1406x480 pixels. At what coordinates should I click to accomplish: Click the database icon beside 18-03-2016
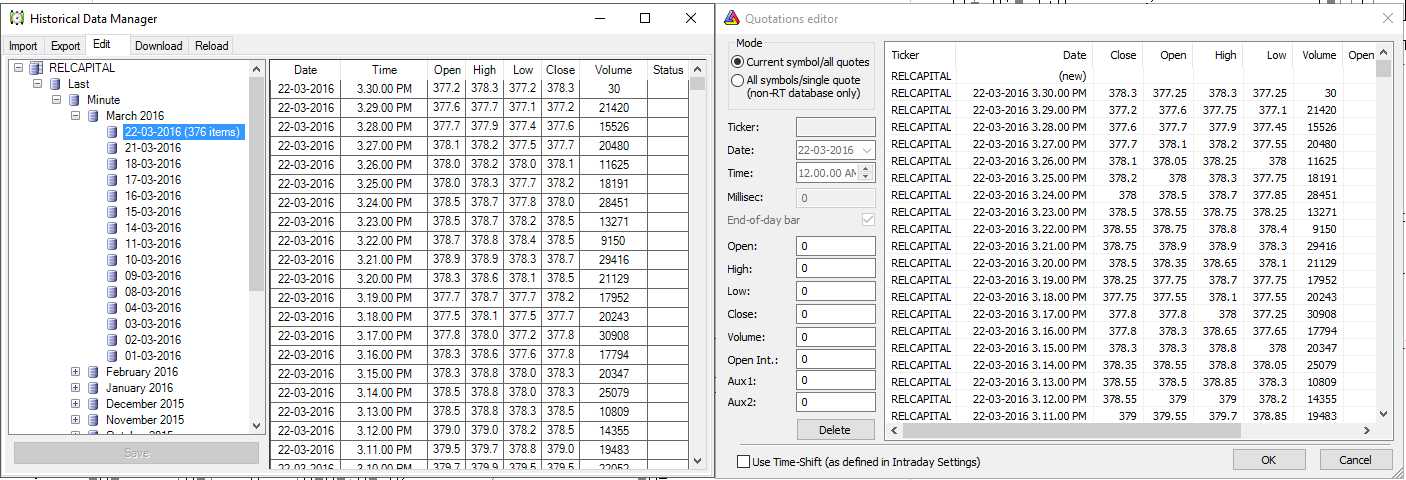113,164
